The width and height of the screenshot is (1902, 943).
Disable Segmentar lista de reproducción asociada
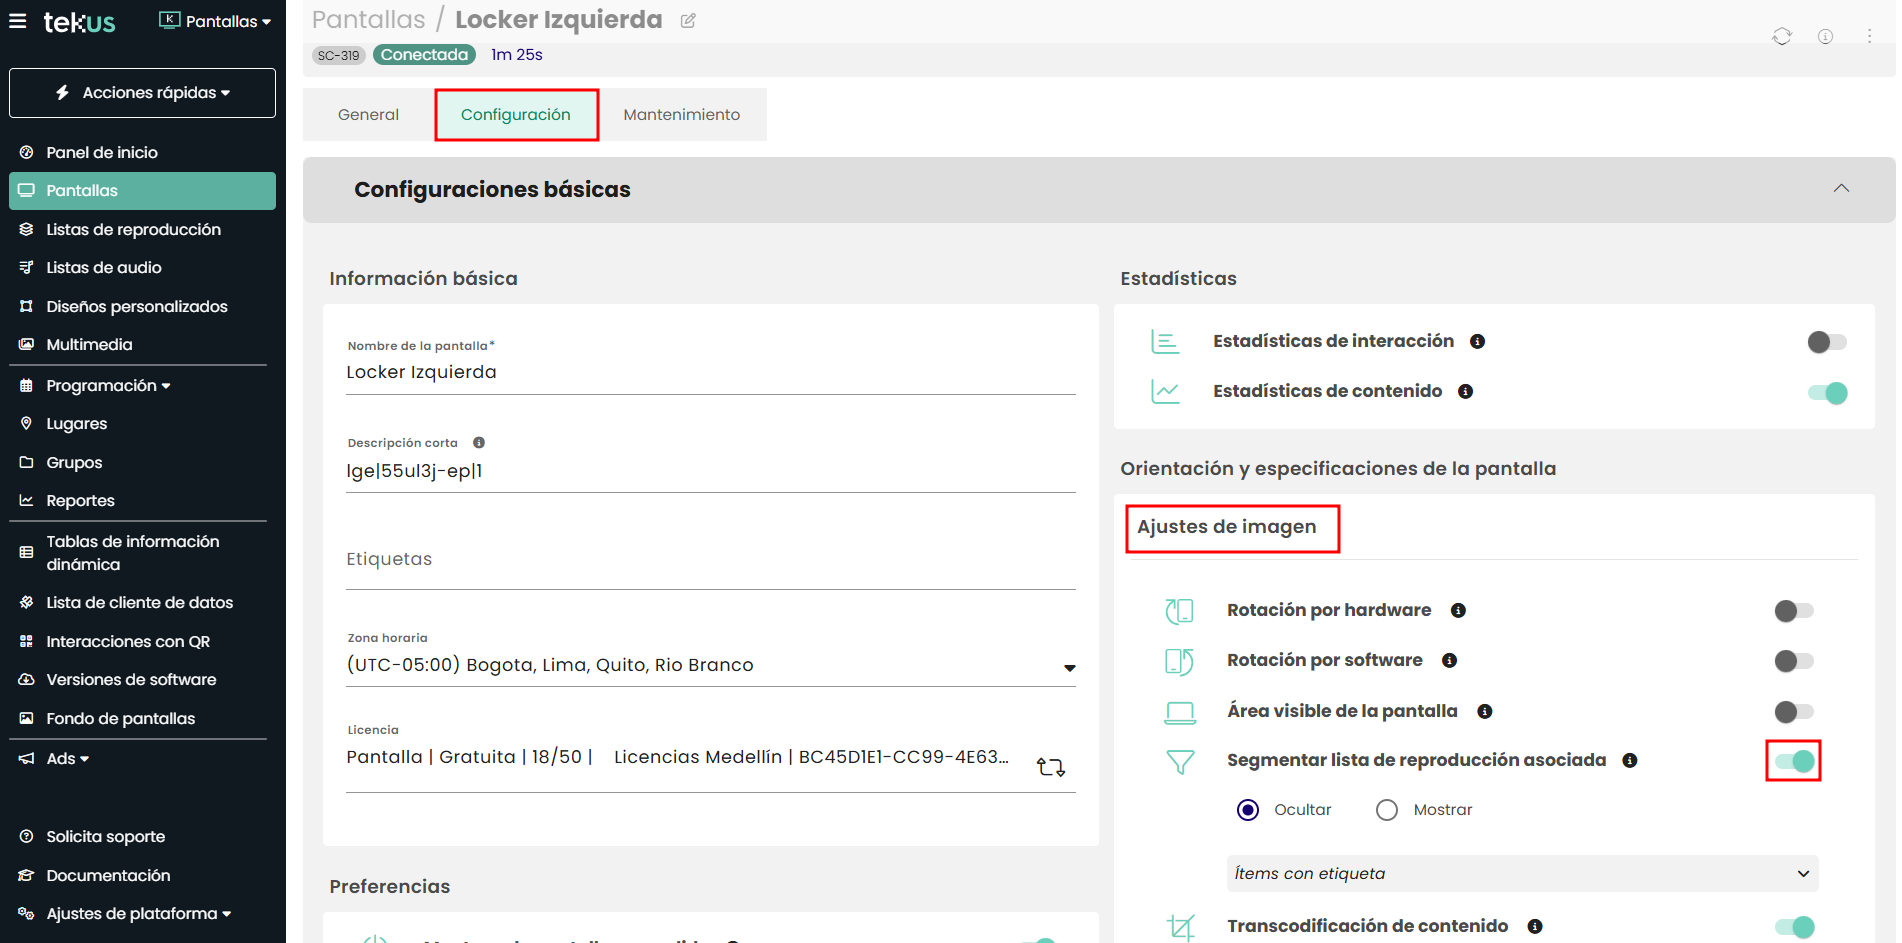1794,761
